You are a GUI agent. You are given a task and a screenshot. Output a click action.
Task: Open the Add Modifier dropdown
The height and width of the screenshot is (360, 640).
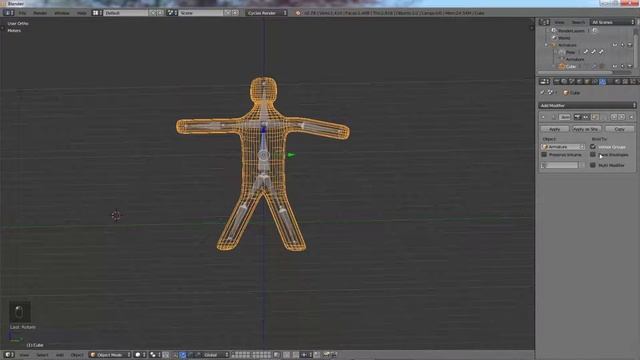pyautogui.click(x=587, y=106)
